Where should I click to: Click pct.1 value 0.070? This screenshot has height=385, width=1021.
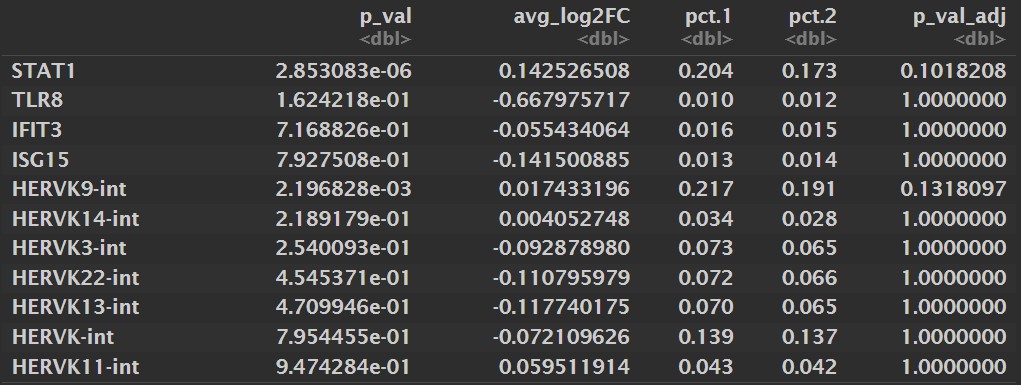point(706,307)
